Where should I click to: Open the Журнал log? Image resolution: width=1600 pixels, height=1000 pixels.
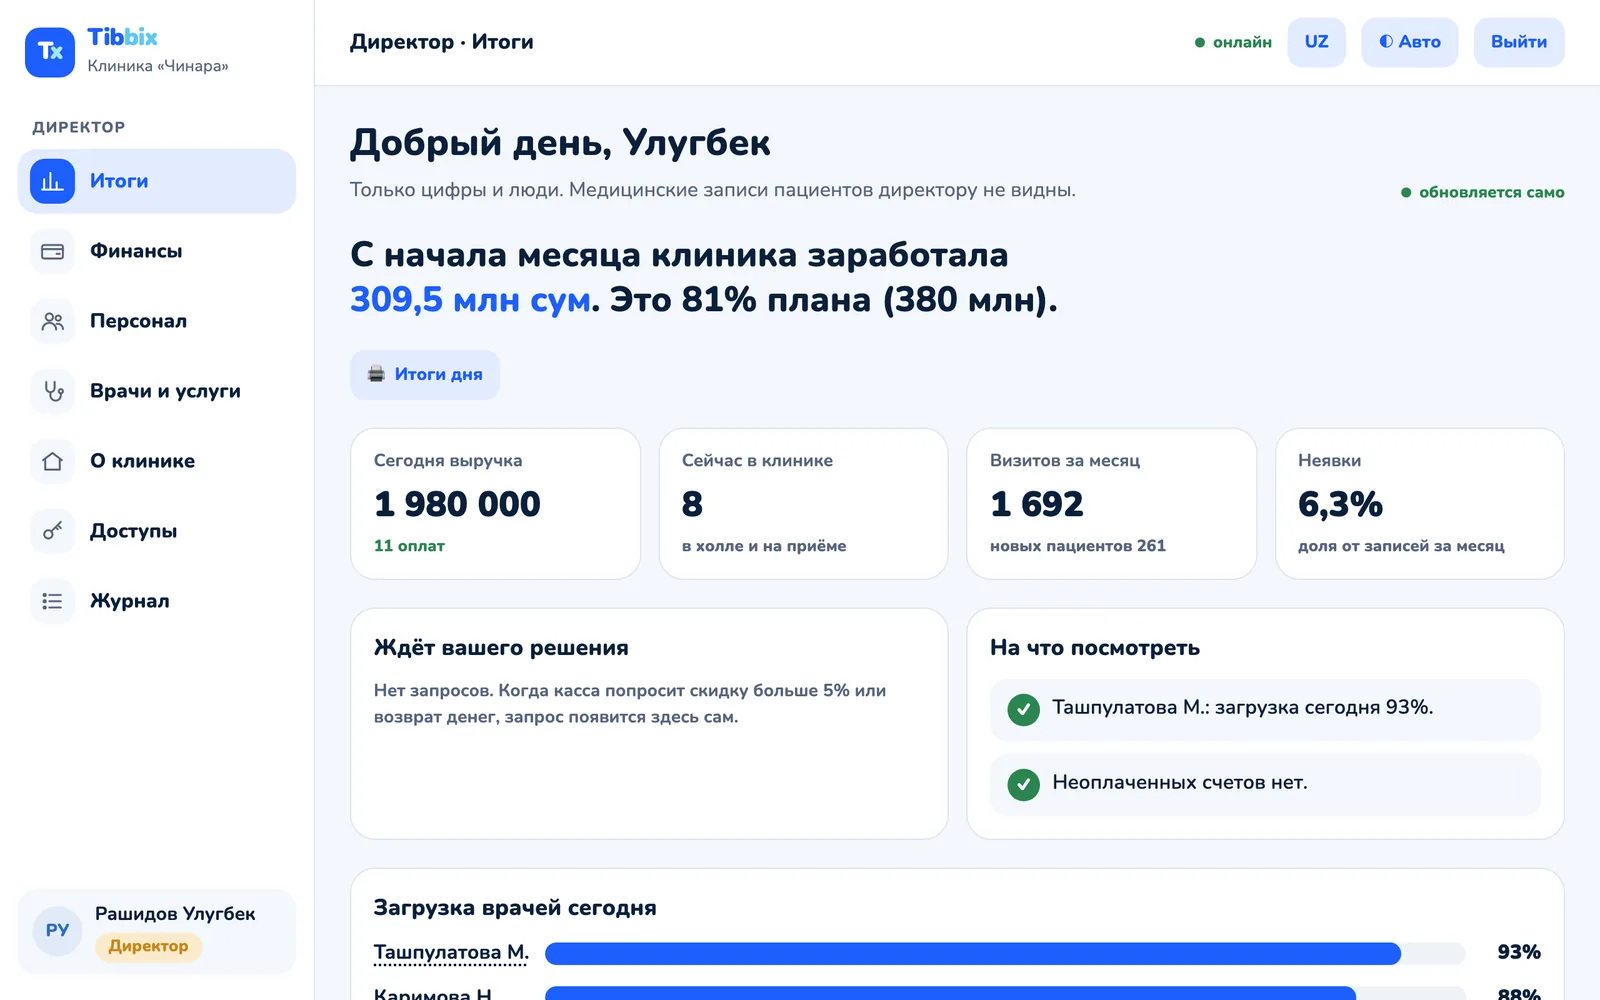pos(157,601)
